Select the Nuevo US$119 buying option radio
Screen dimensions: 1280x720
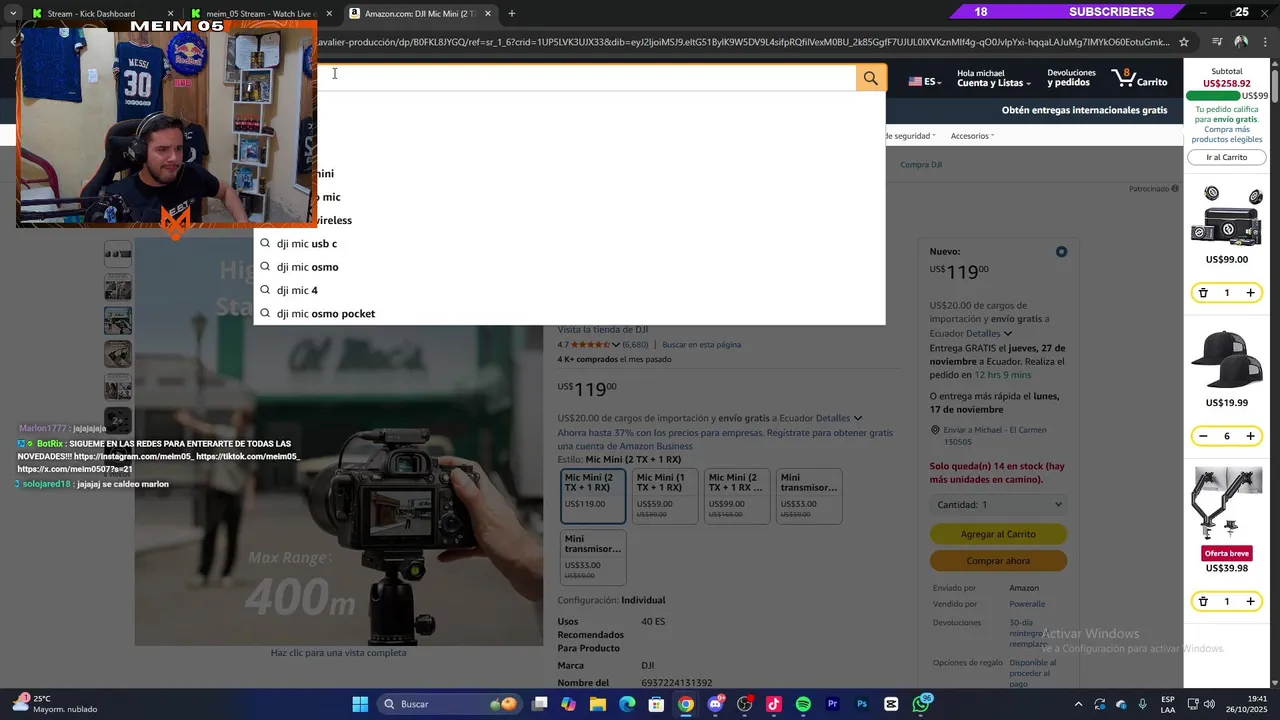pyautogui.click(x=1061, y=251)
